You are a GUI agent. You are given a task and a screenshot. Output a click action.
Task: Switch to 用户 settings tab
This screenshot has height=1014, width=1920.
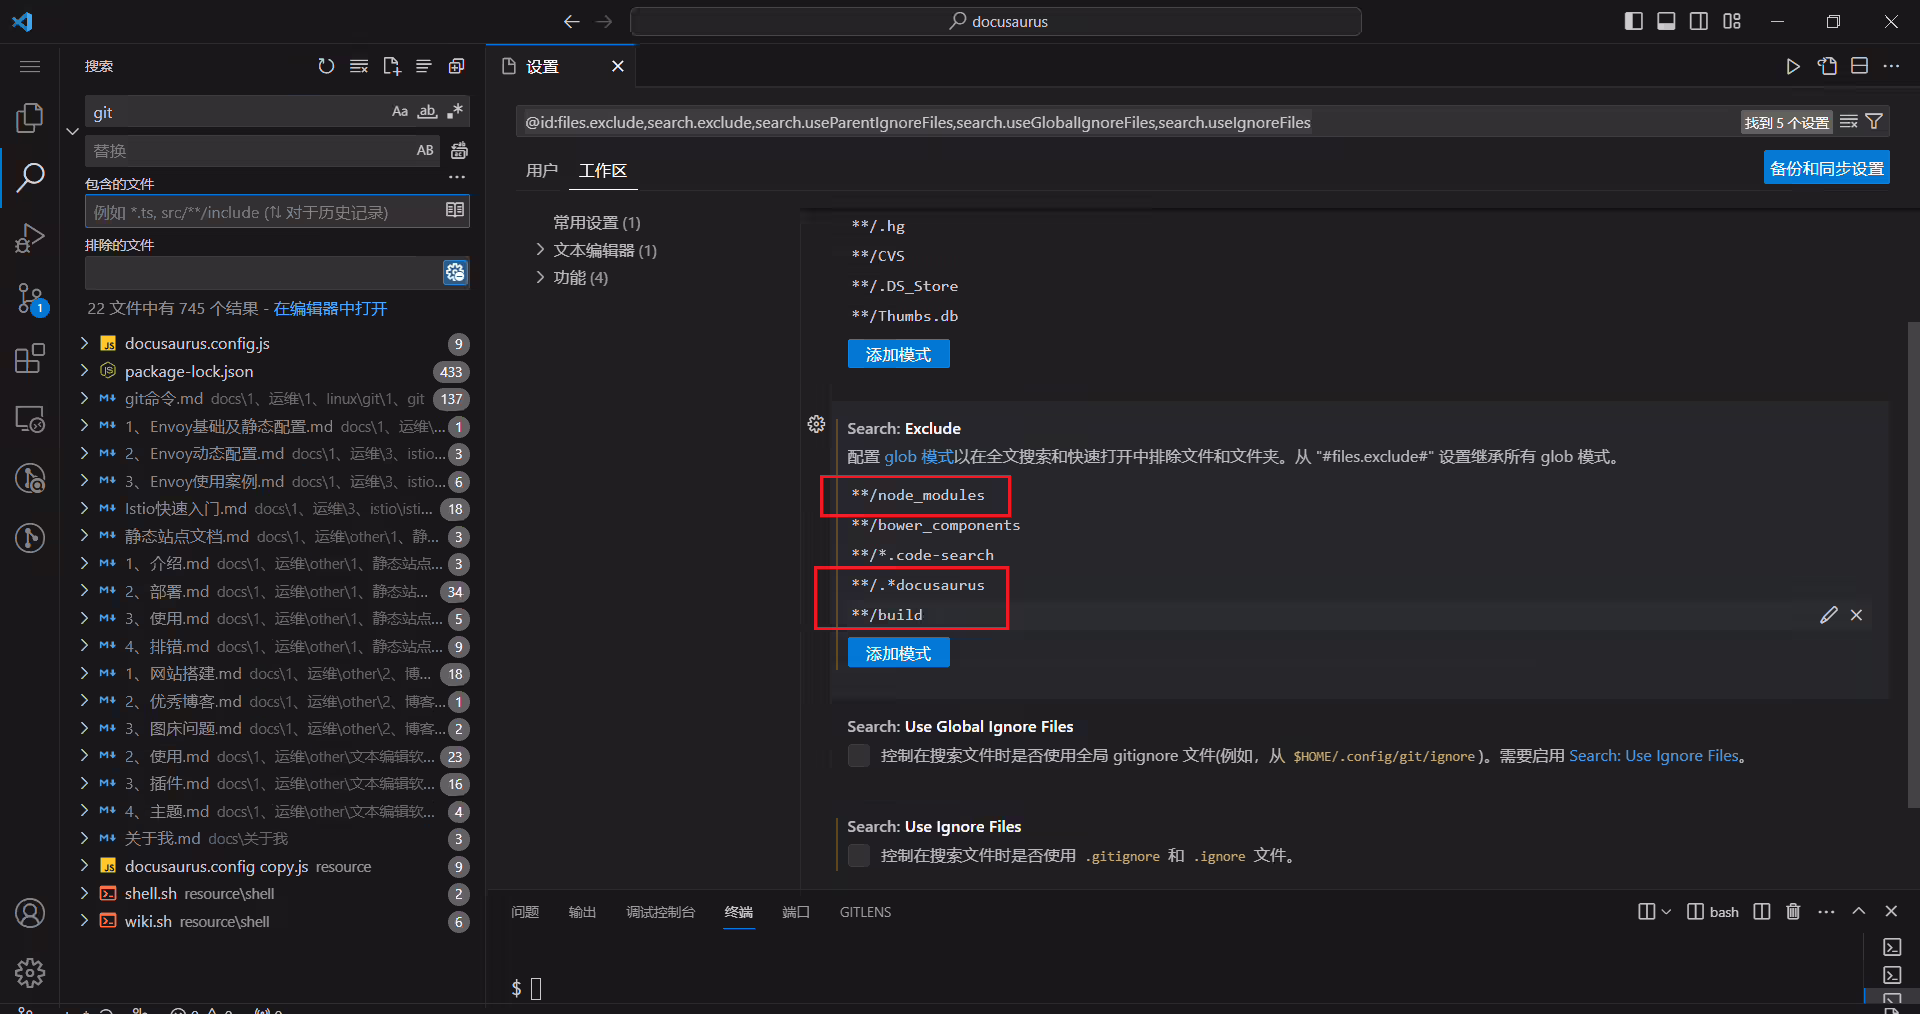542,170
